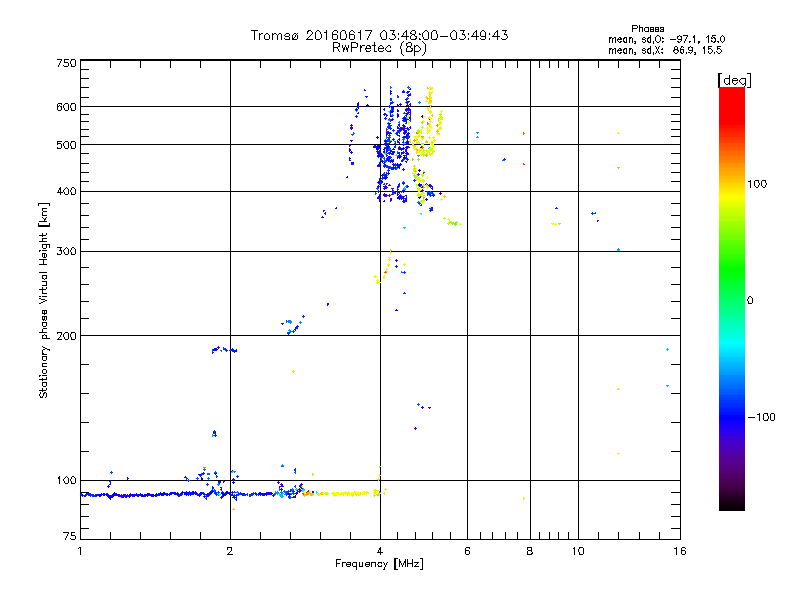The image size is (800, 600).
Task: Click the colorbar tick label "-100"
Action: (x=761, y=417)
